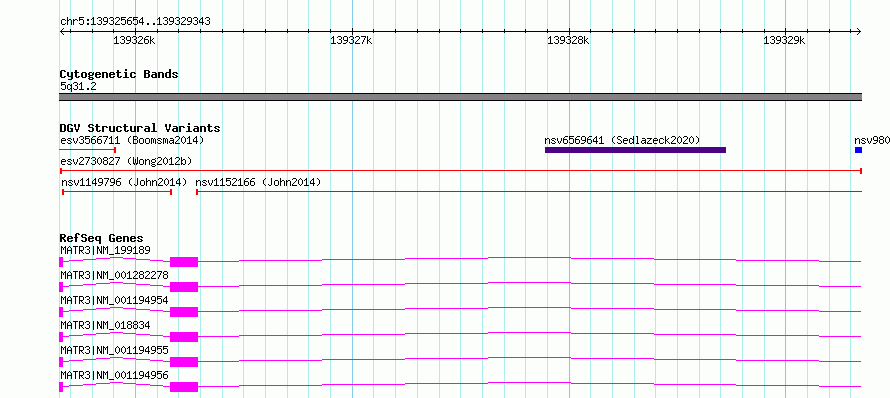890x398 pixels.
Task: Open transcript MATR3|NM_001194956 label
Action: click(x=114, y=375)
